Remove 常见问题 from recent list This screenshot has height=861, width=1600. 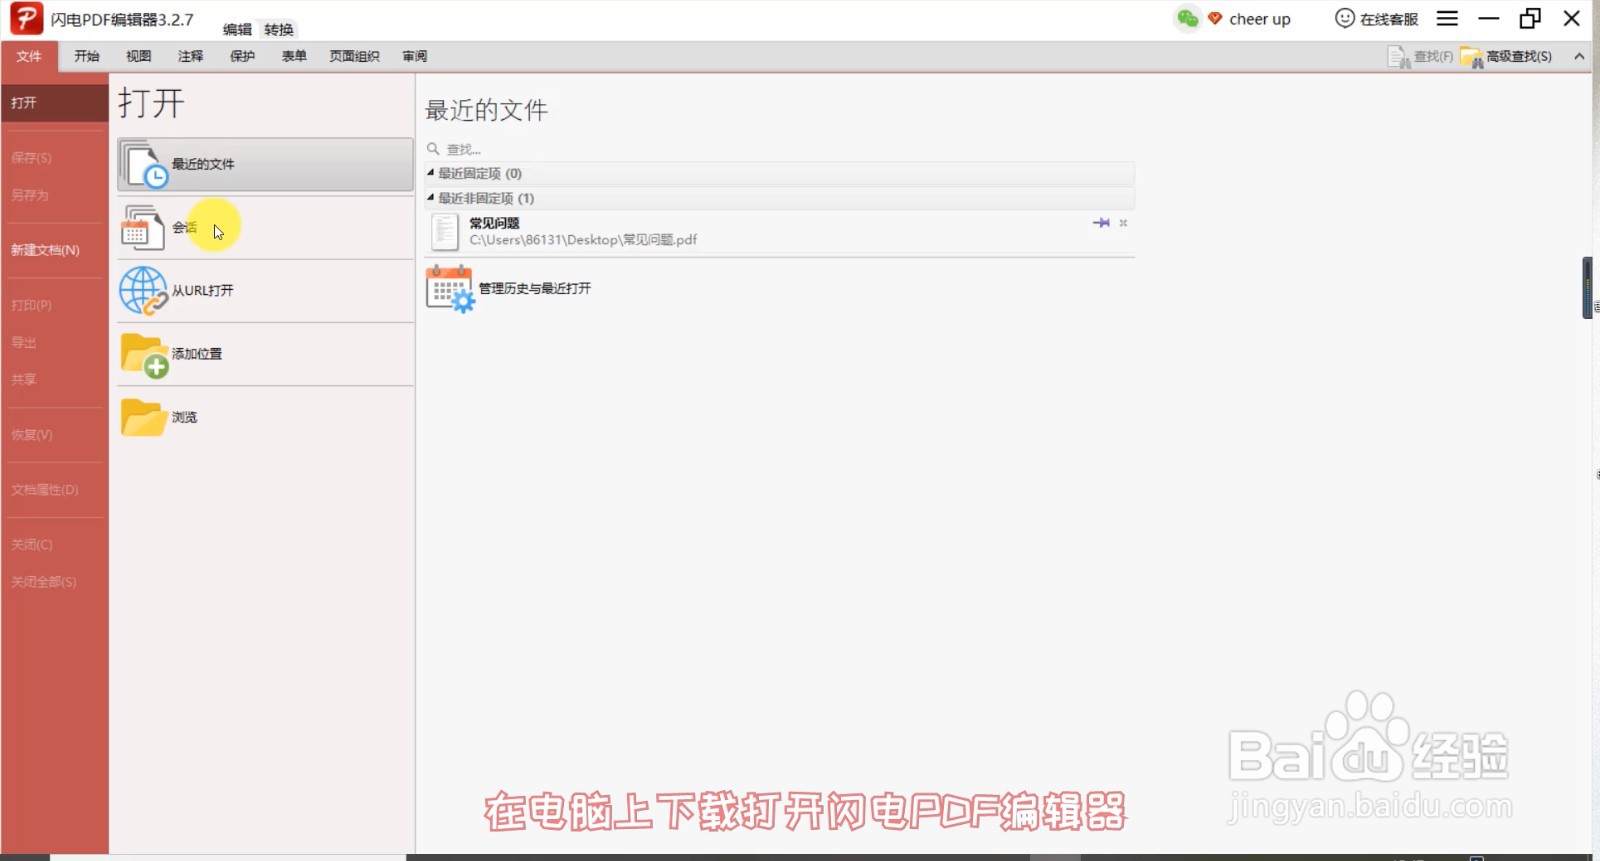tap(1123, 223)
